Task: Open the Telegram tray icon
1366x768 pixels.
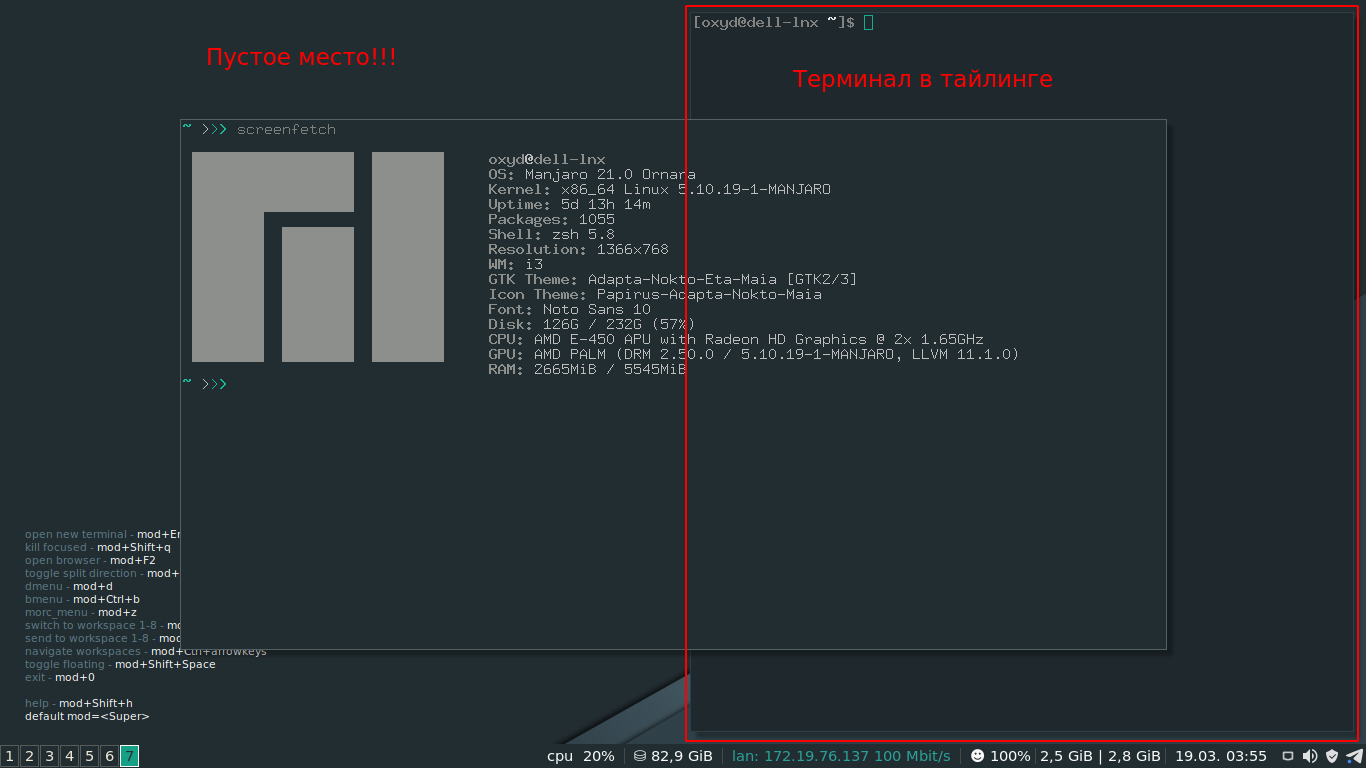Action: pyautogui.click(x=1354, y=756)
